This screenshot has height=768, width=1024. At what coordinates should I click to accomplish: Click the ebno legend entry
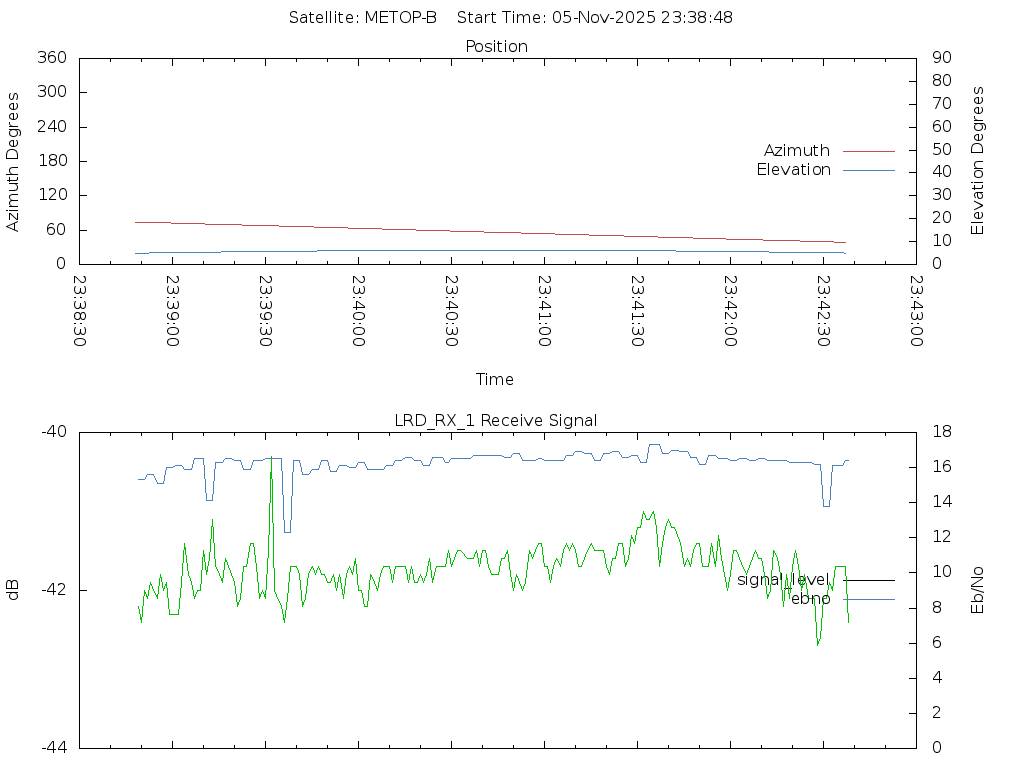(x=810, y=599)
